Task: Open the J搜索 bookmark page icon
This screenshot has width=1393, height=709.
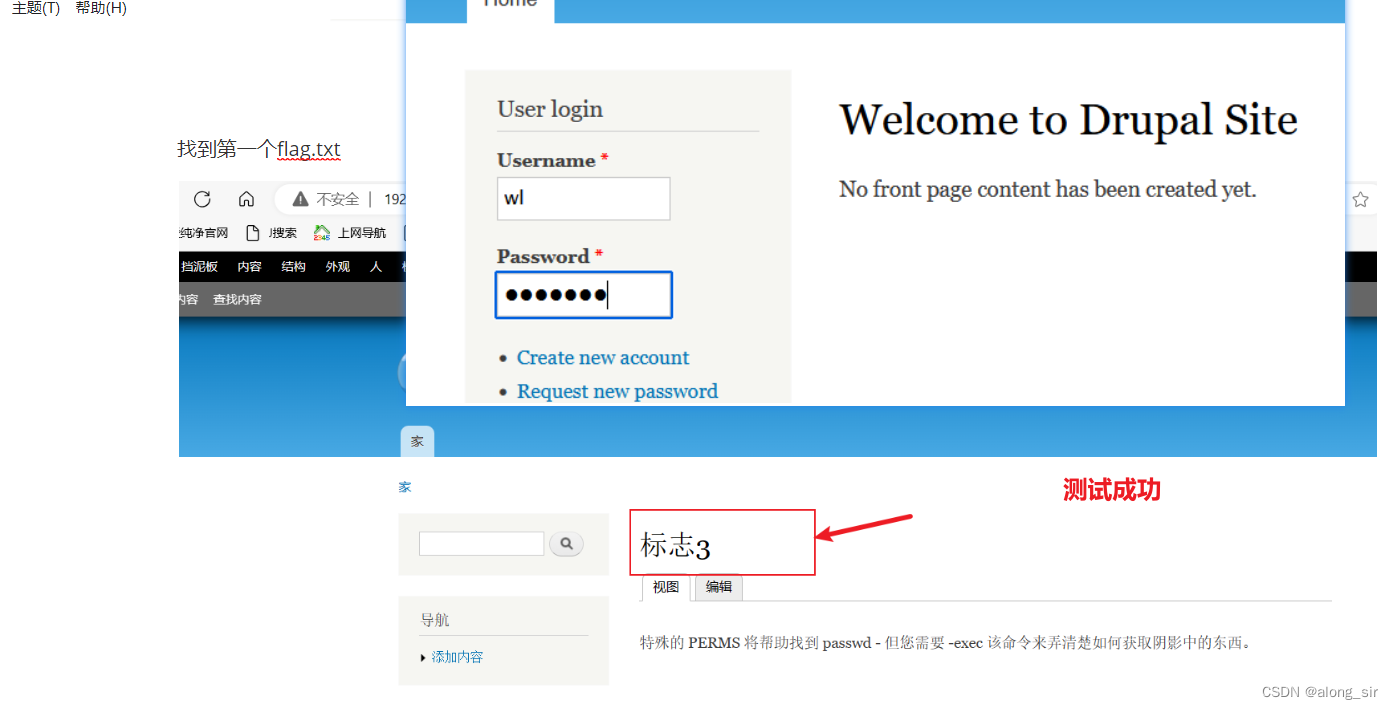Action: (253, 233)
